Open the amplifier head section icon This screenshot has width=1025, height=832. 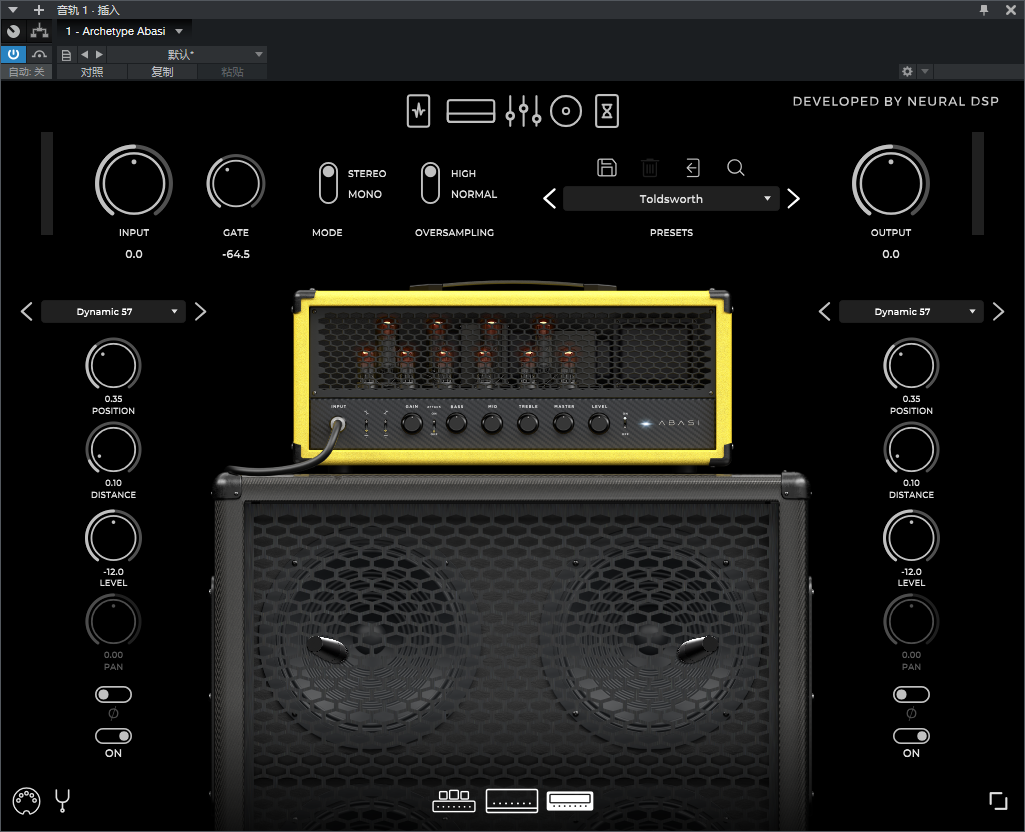pos(471,111)
